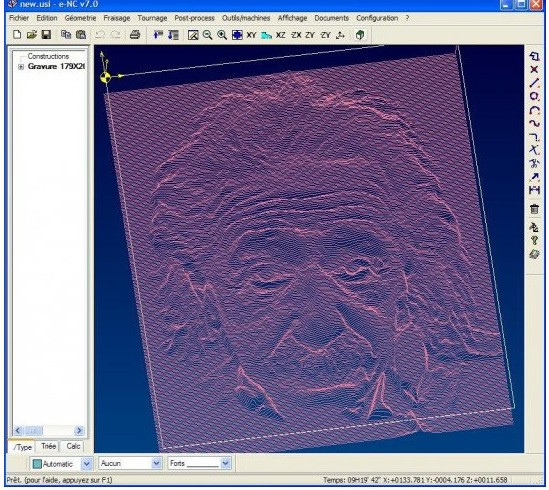Zoom in with the plus magnifier
Image resolution: width=549 pixels, height=490 pixels.
(222, 35)
